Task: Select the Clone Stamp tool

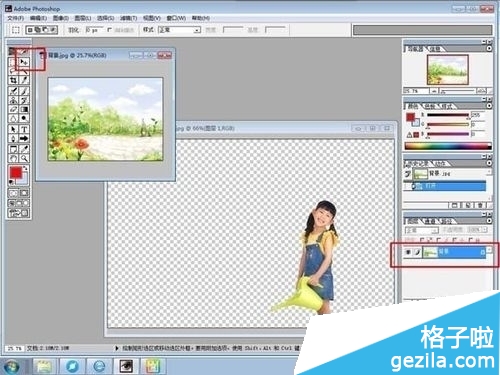Action: [13, 100]
